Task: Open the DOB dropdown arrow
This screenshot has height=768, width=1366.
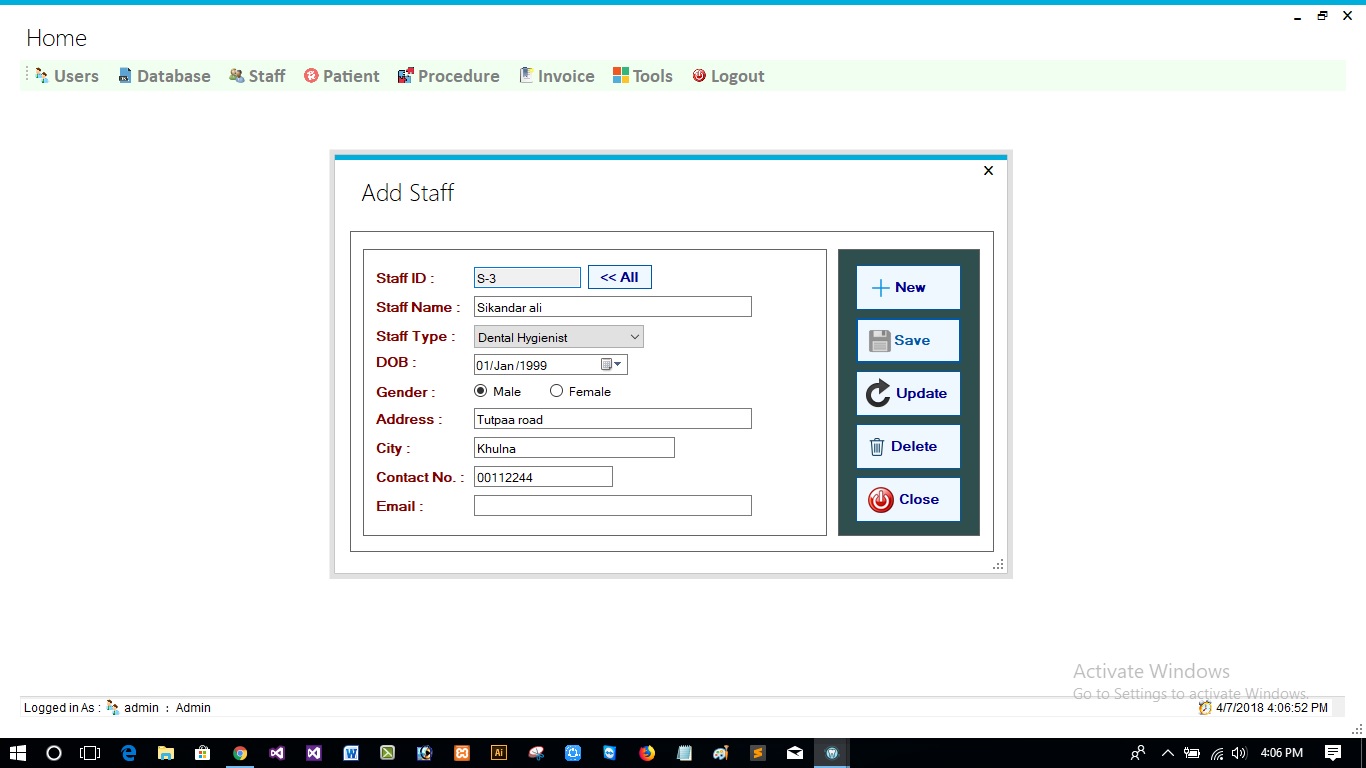Action: coord(618,364)
